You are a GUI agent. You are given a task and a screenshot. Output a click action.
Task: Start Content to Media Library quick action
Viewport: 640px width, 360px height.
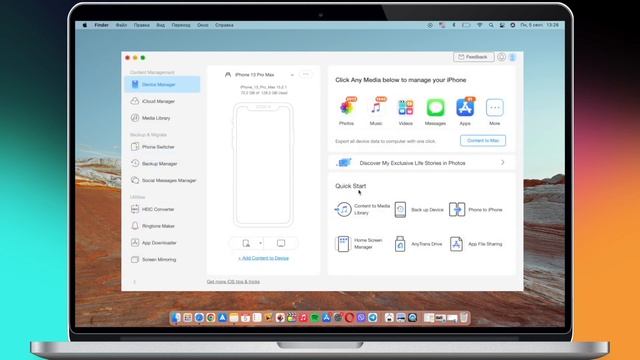(362, 209)
